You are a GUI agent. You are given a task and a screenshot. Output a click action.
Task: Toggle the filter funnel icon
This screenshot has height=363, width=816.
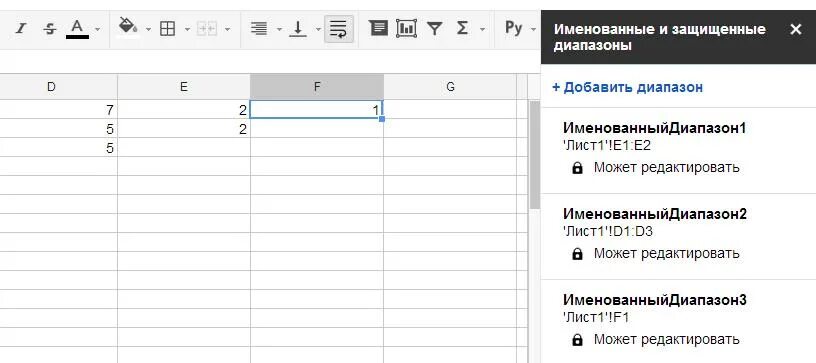pyautogui.click(x=434, y=28)
